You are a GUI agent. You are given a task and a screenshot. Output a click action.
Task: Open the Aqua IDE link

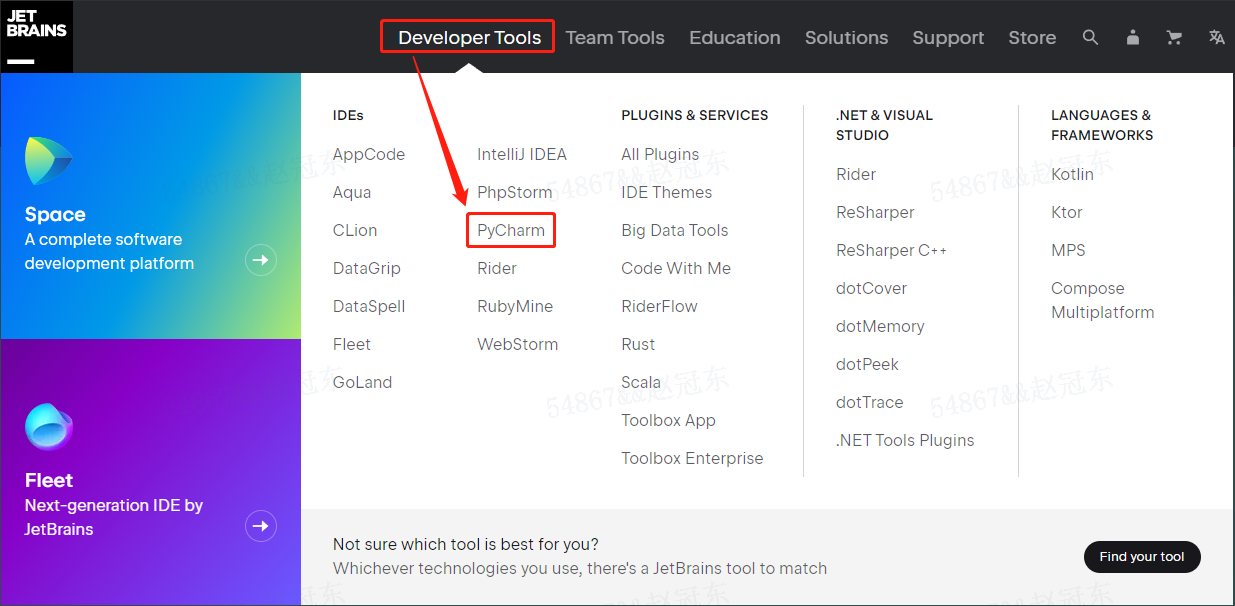[x=352, y=192]
